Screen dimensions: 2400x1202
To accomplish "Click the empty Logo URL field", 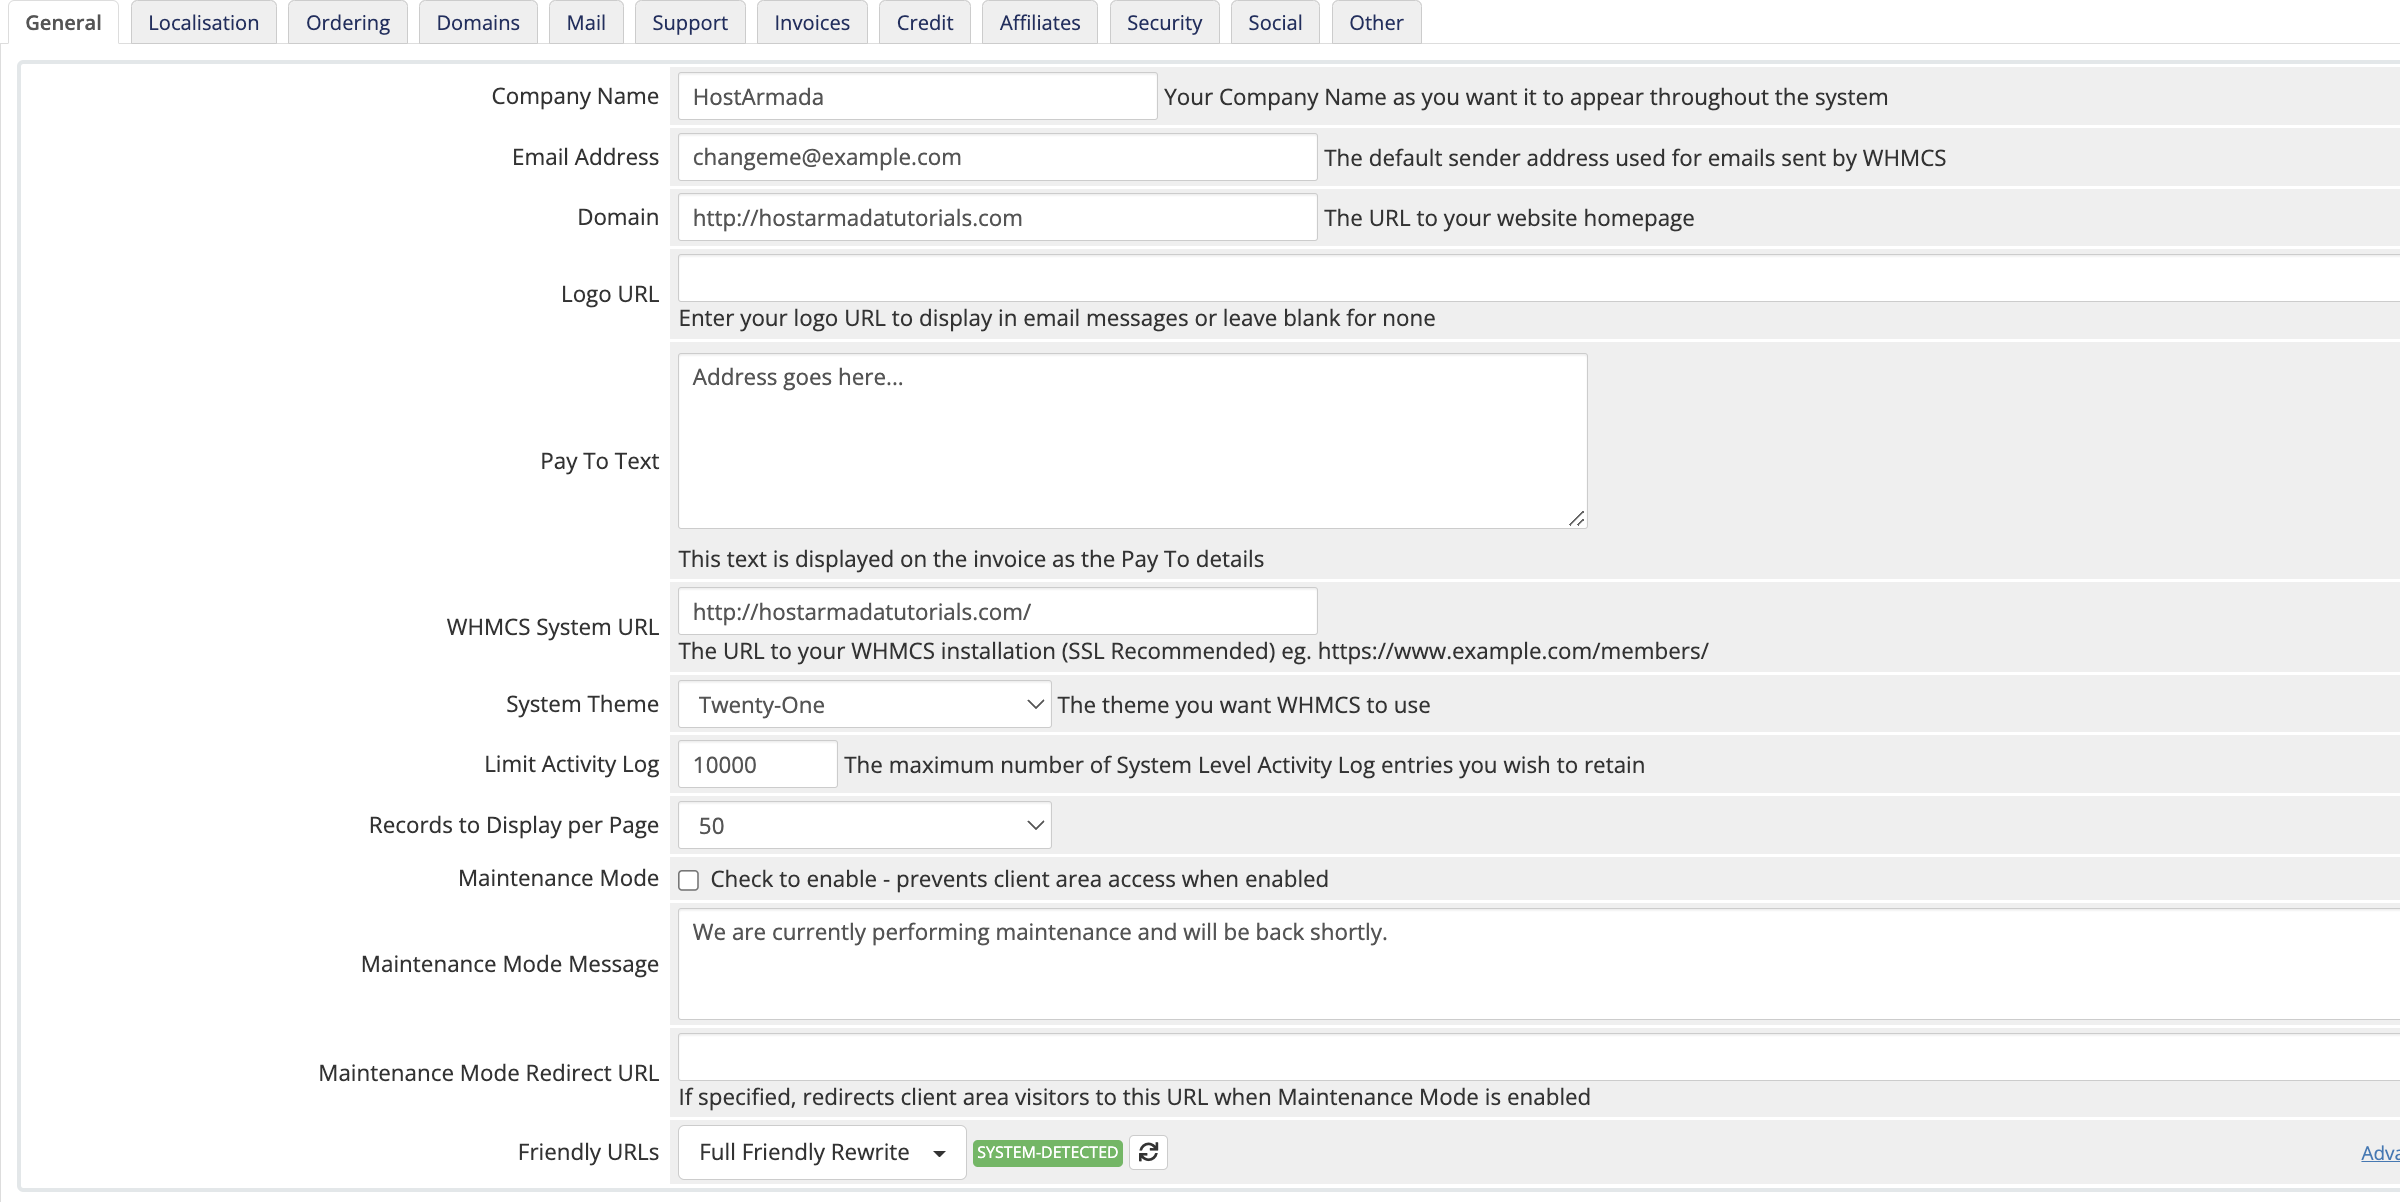I will 1539,278.
